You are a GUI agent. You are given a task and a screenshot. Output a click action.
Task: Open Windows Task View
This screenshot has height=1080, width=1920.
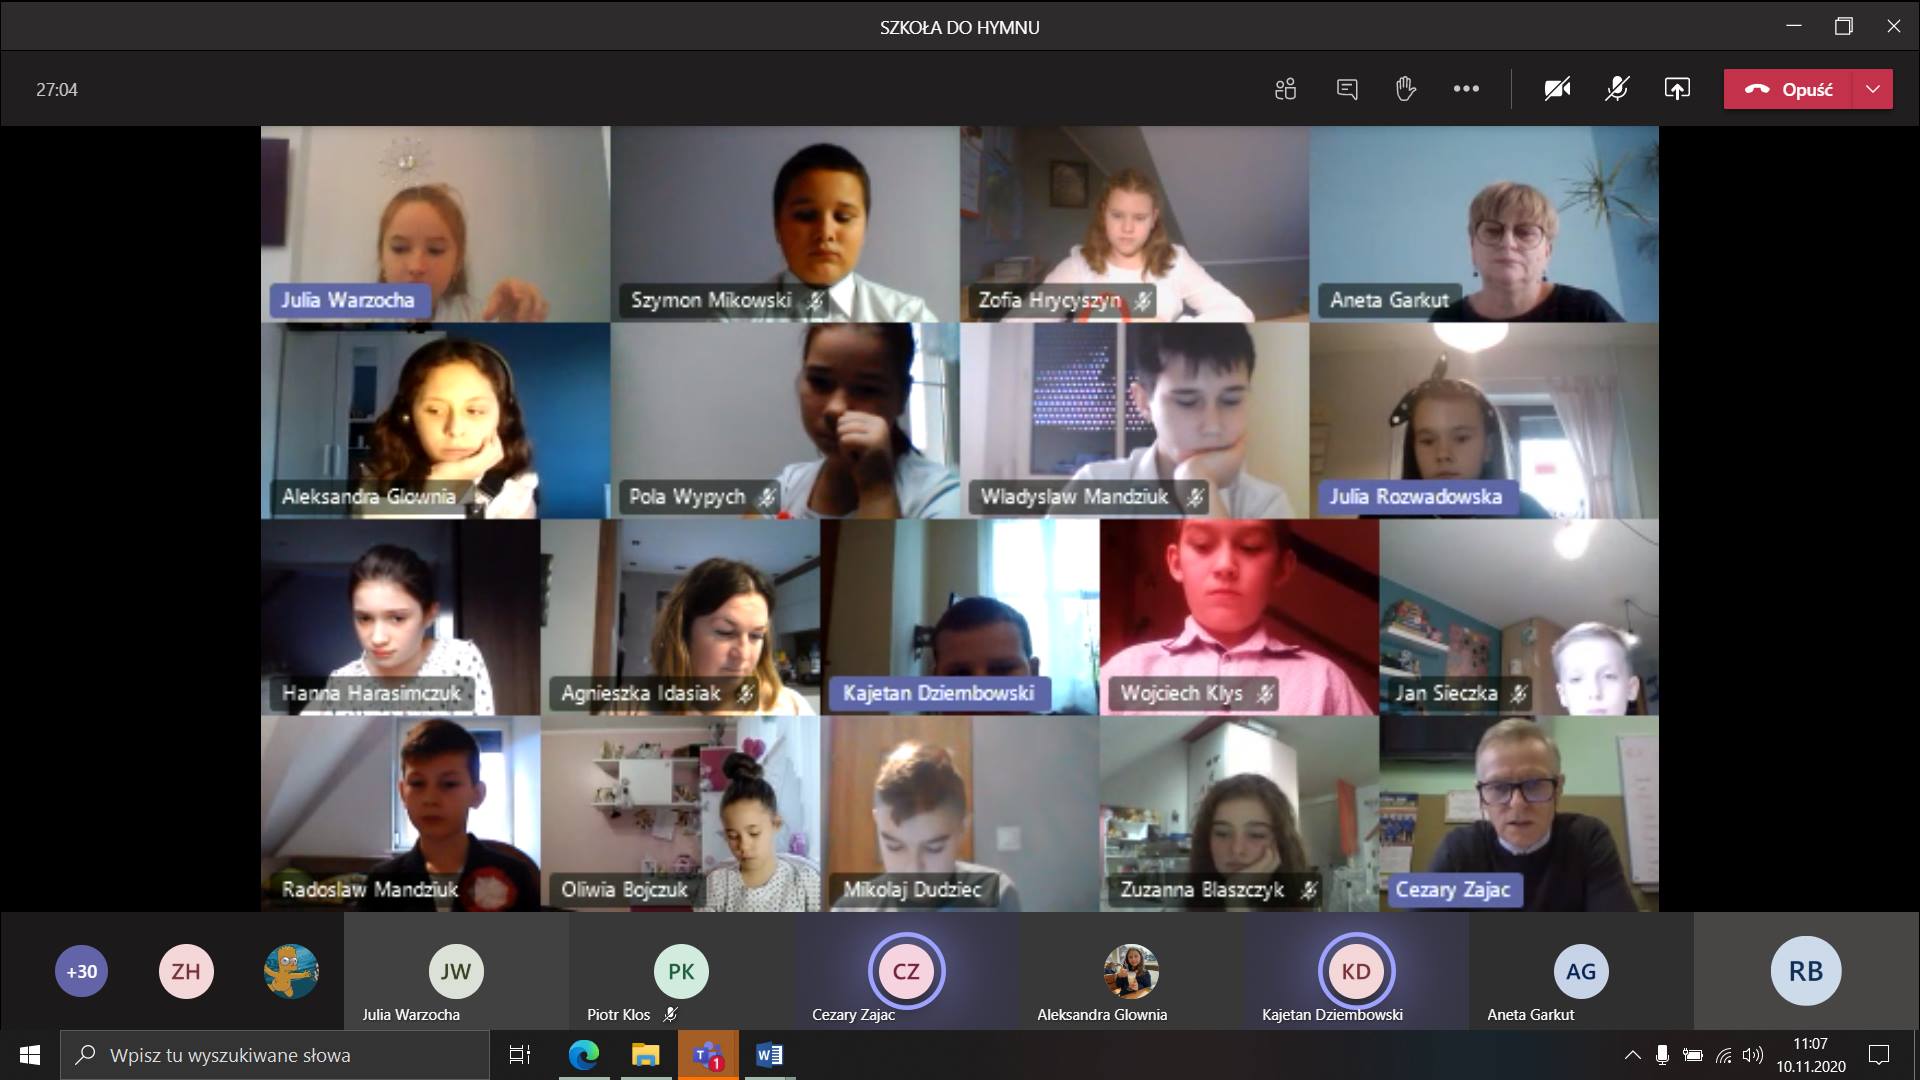point(520,1055)
